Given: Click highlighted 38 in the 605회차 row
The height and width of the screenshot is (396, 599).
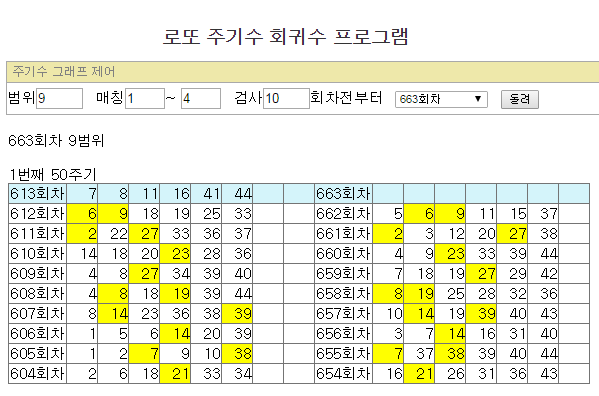Looking at the screenshot, I should pos(237,354).
